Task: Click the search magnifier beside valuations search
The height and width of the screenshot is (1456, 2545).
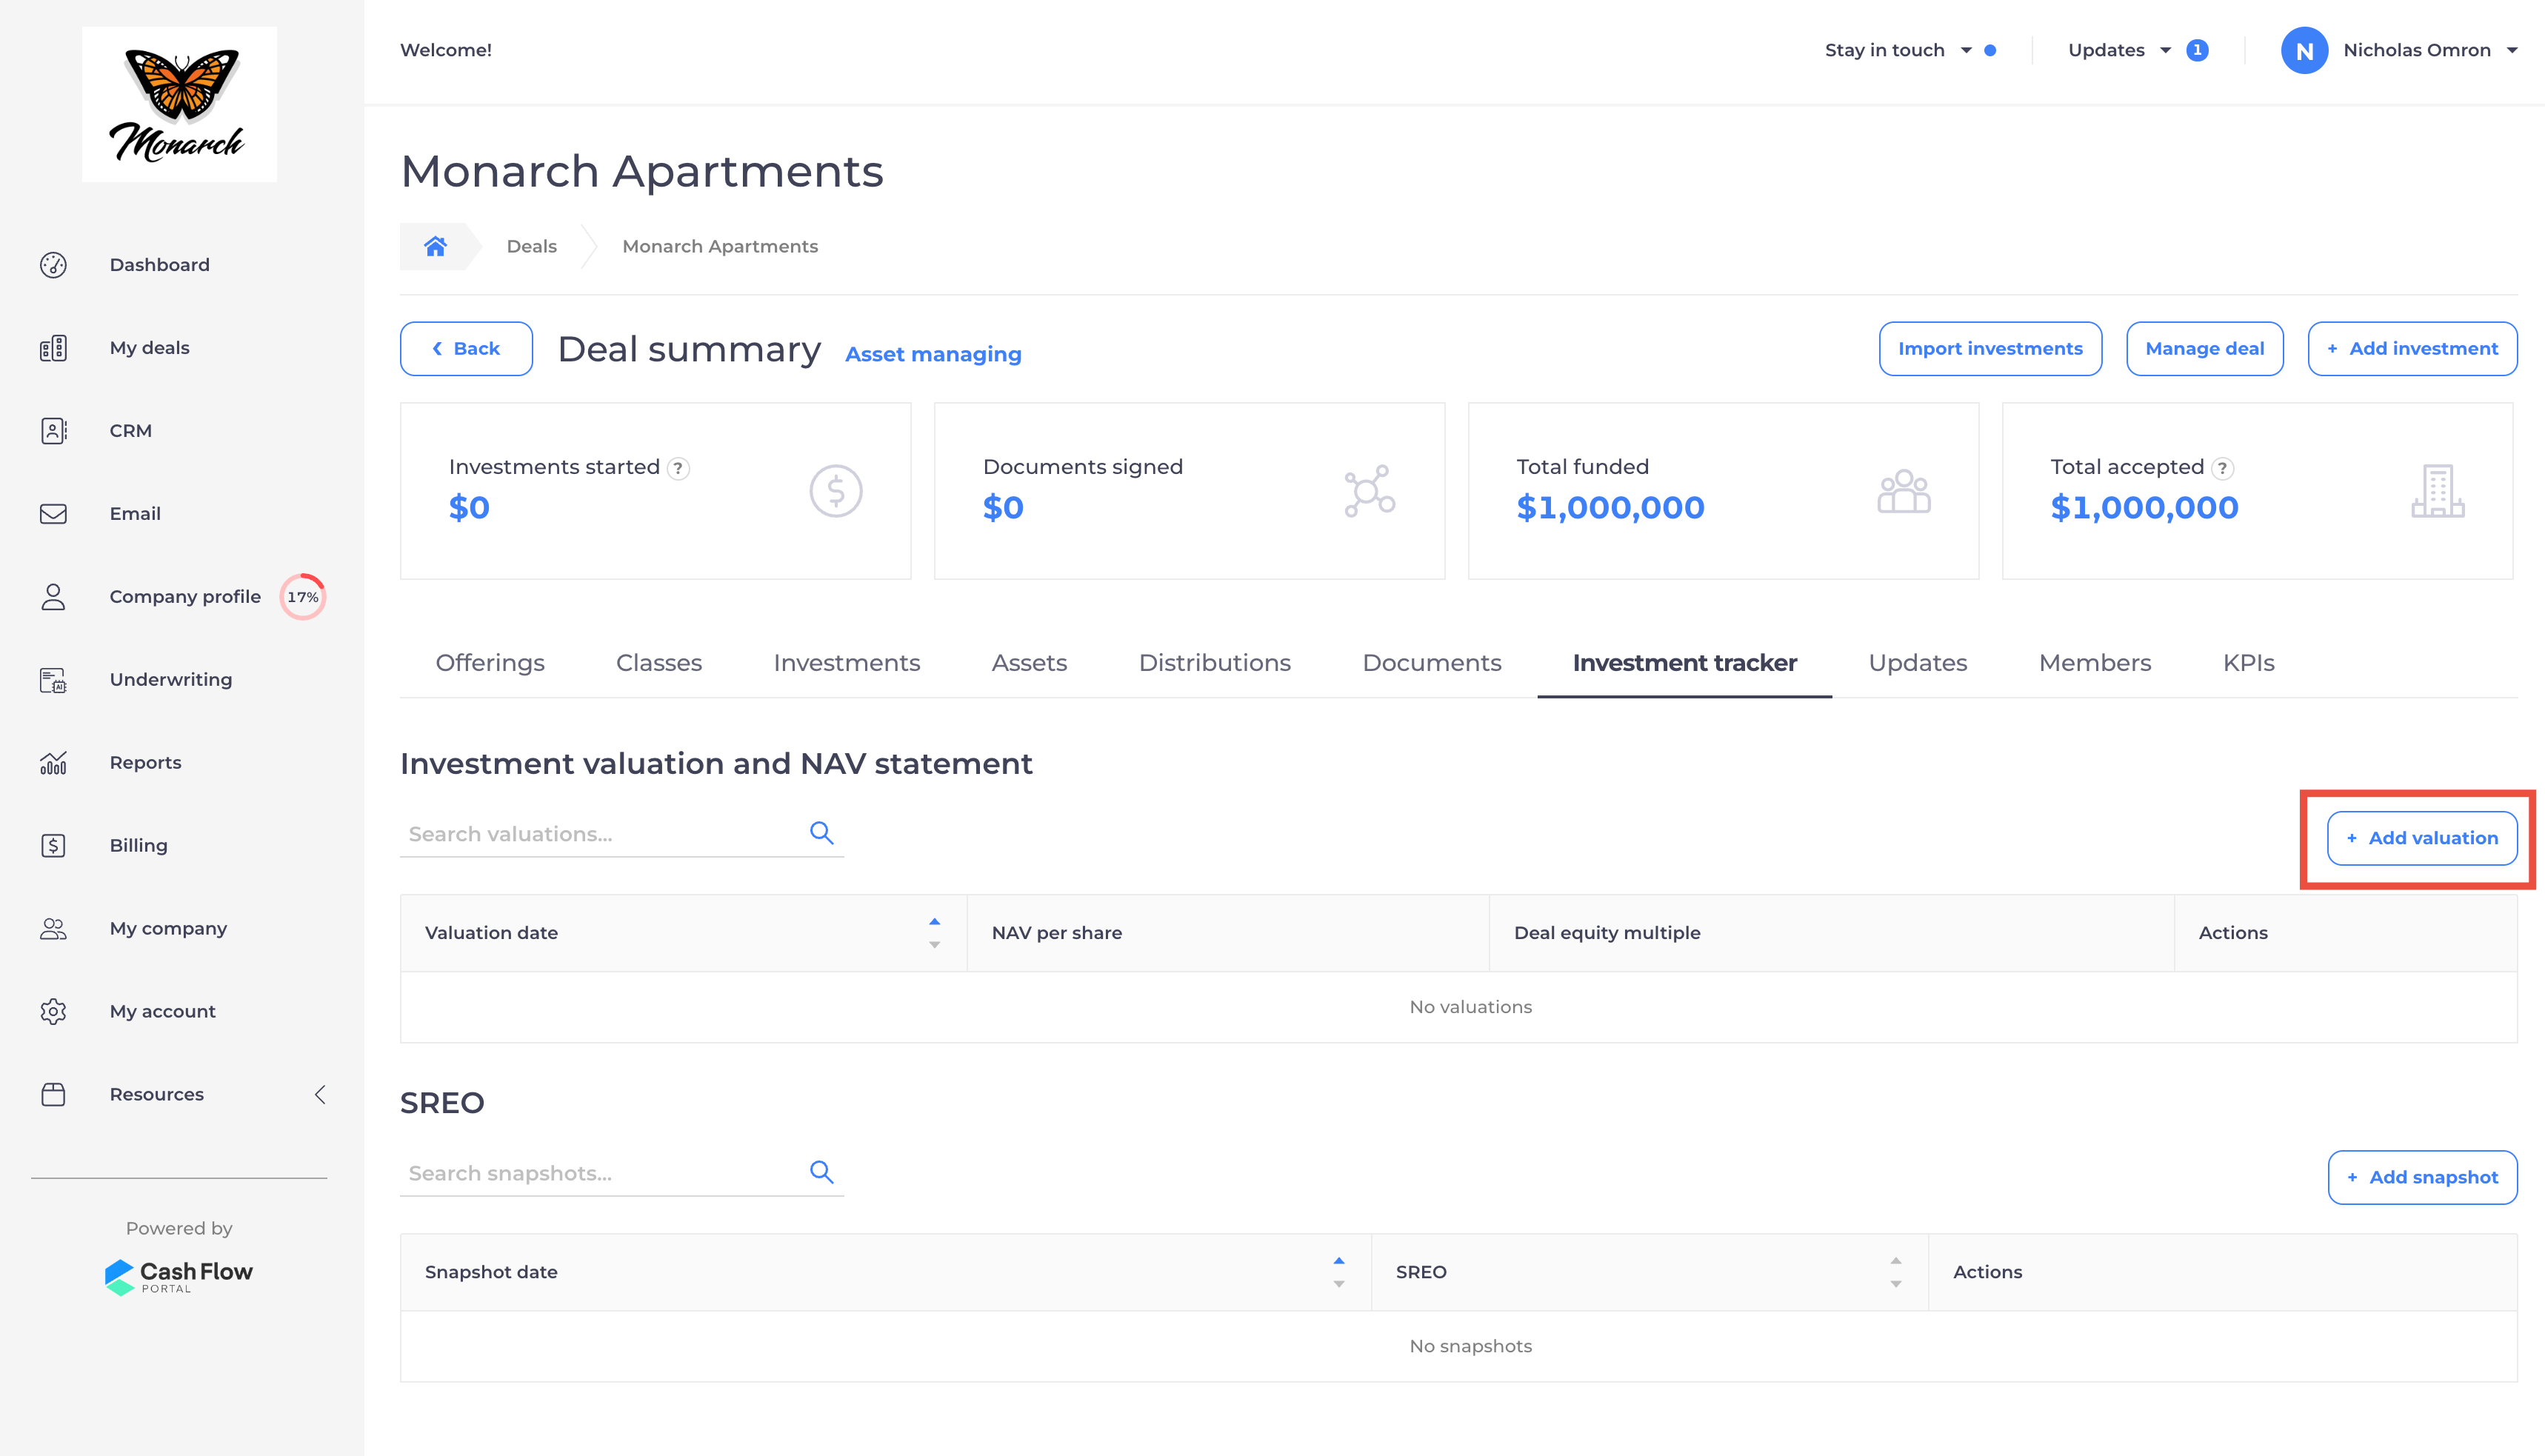Action: coord(822,832)
